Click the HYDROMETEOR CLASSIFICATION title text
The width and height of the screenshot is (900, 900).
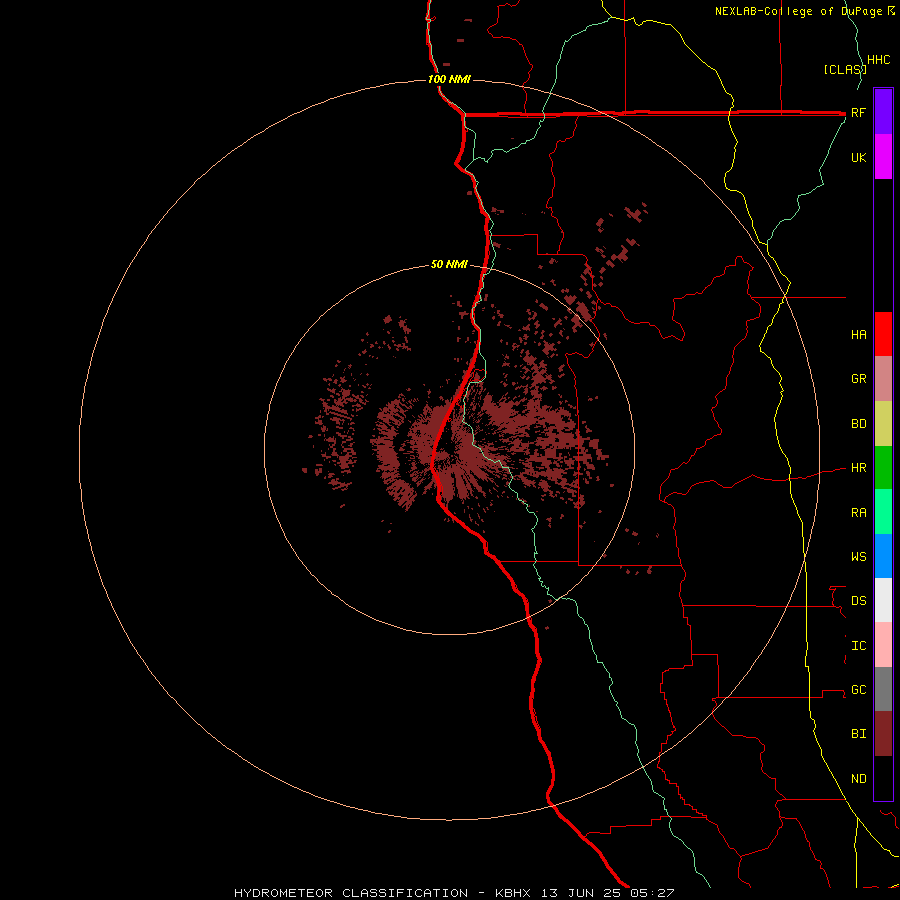[x=351, y=893]
